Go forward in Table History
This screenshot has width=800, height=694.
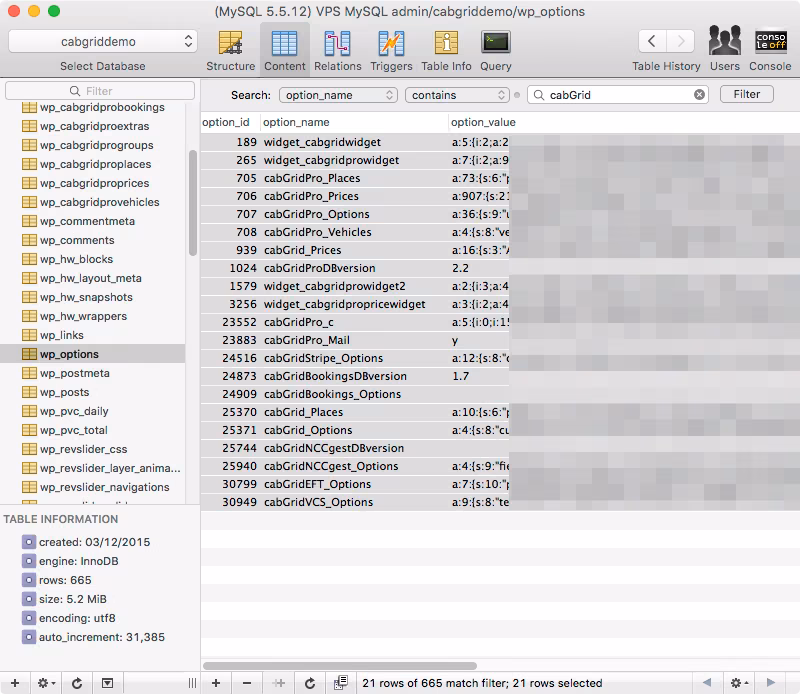pos(680,41)
